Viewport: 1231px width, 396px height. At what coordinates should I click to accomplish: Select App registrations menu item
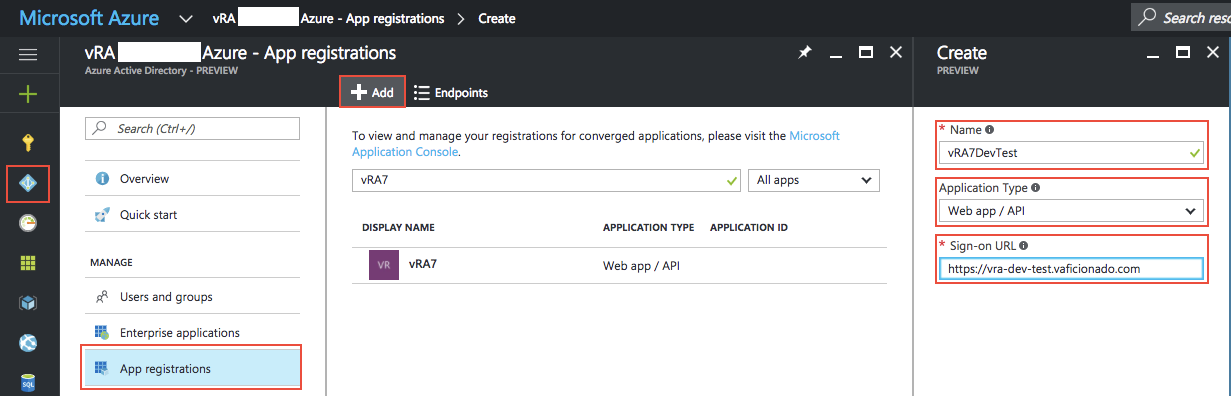pyautogui.click(x=192, y=368)
